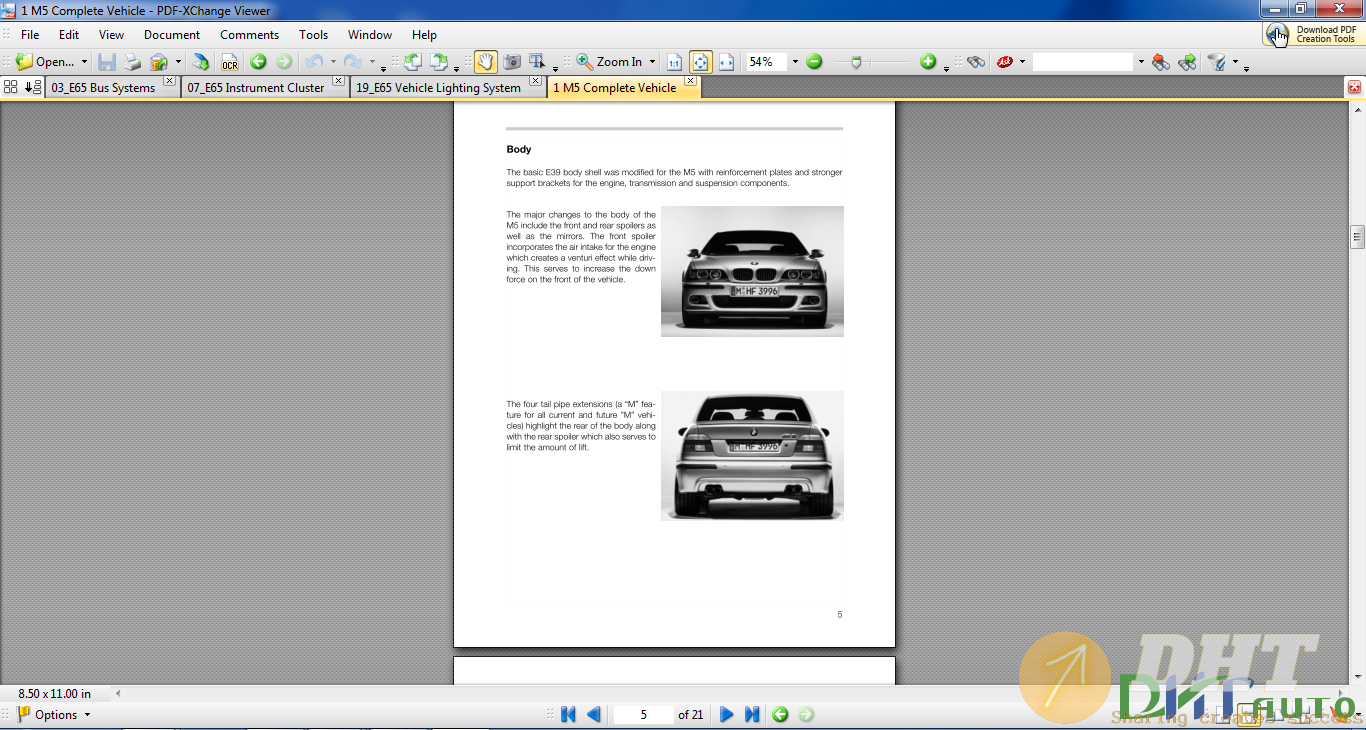Click the Download PDF Creation Tools button
The image size is (1366, 730).
click(x=1312, y=34)
